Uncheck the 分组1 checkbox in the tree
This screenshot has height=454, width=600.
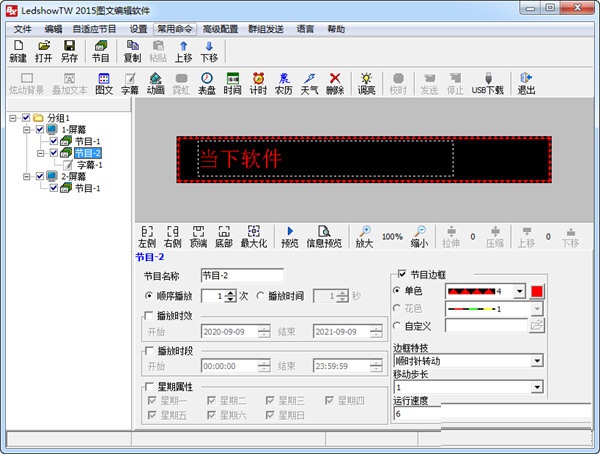(26, 118)
